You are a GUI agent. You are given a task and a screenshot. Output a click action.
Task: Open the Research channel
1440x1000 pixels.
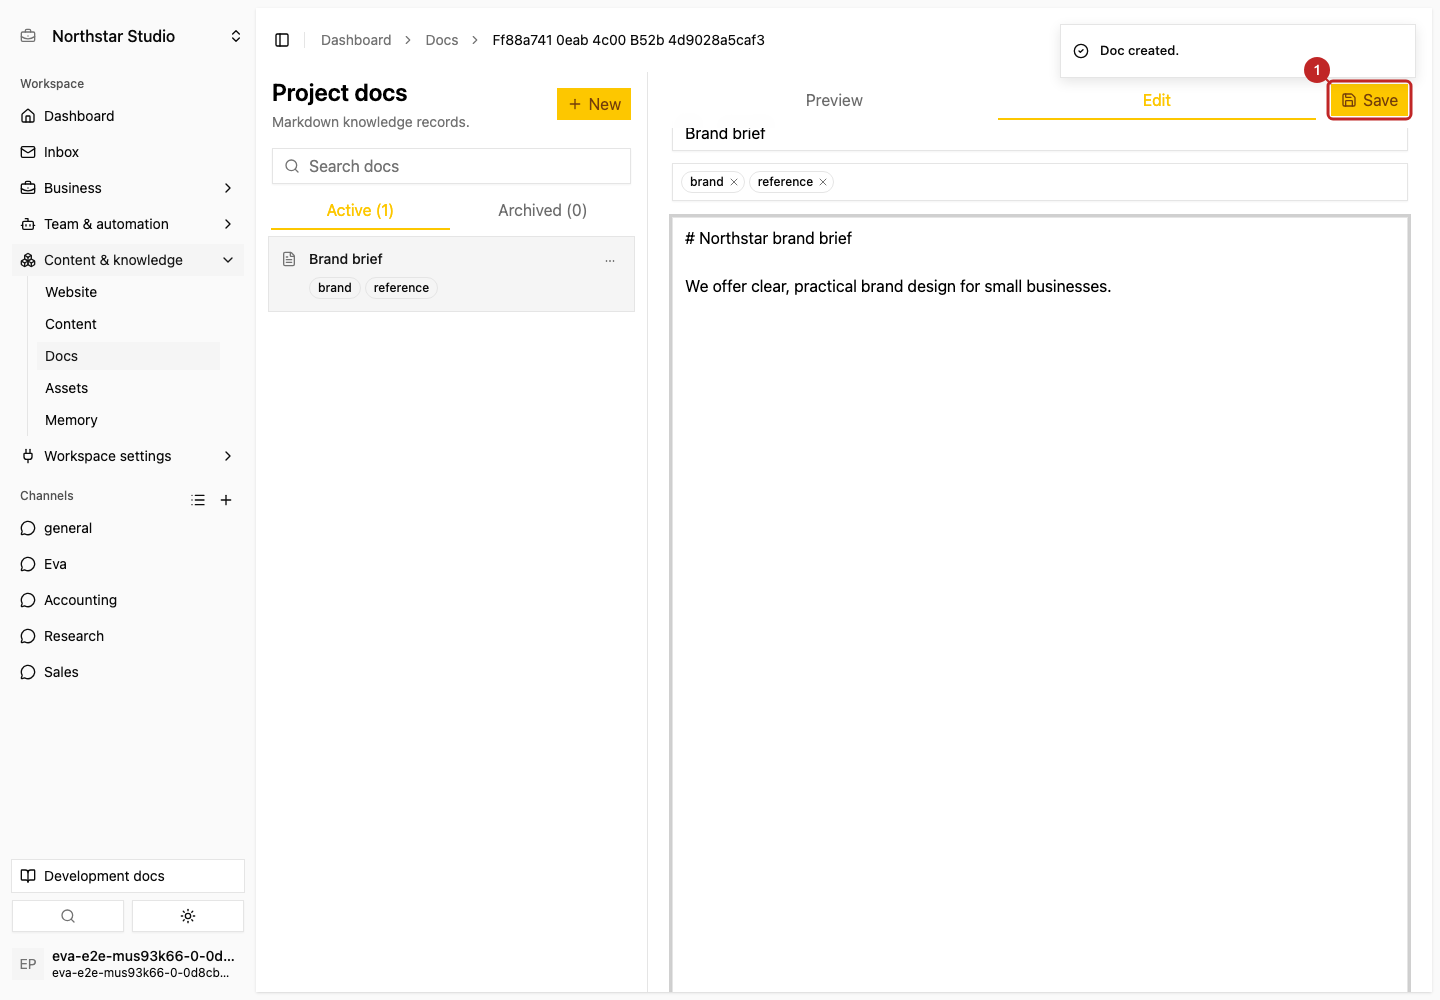(128, 636)
